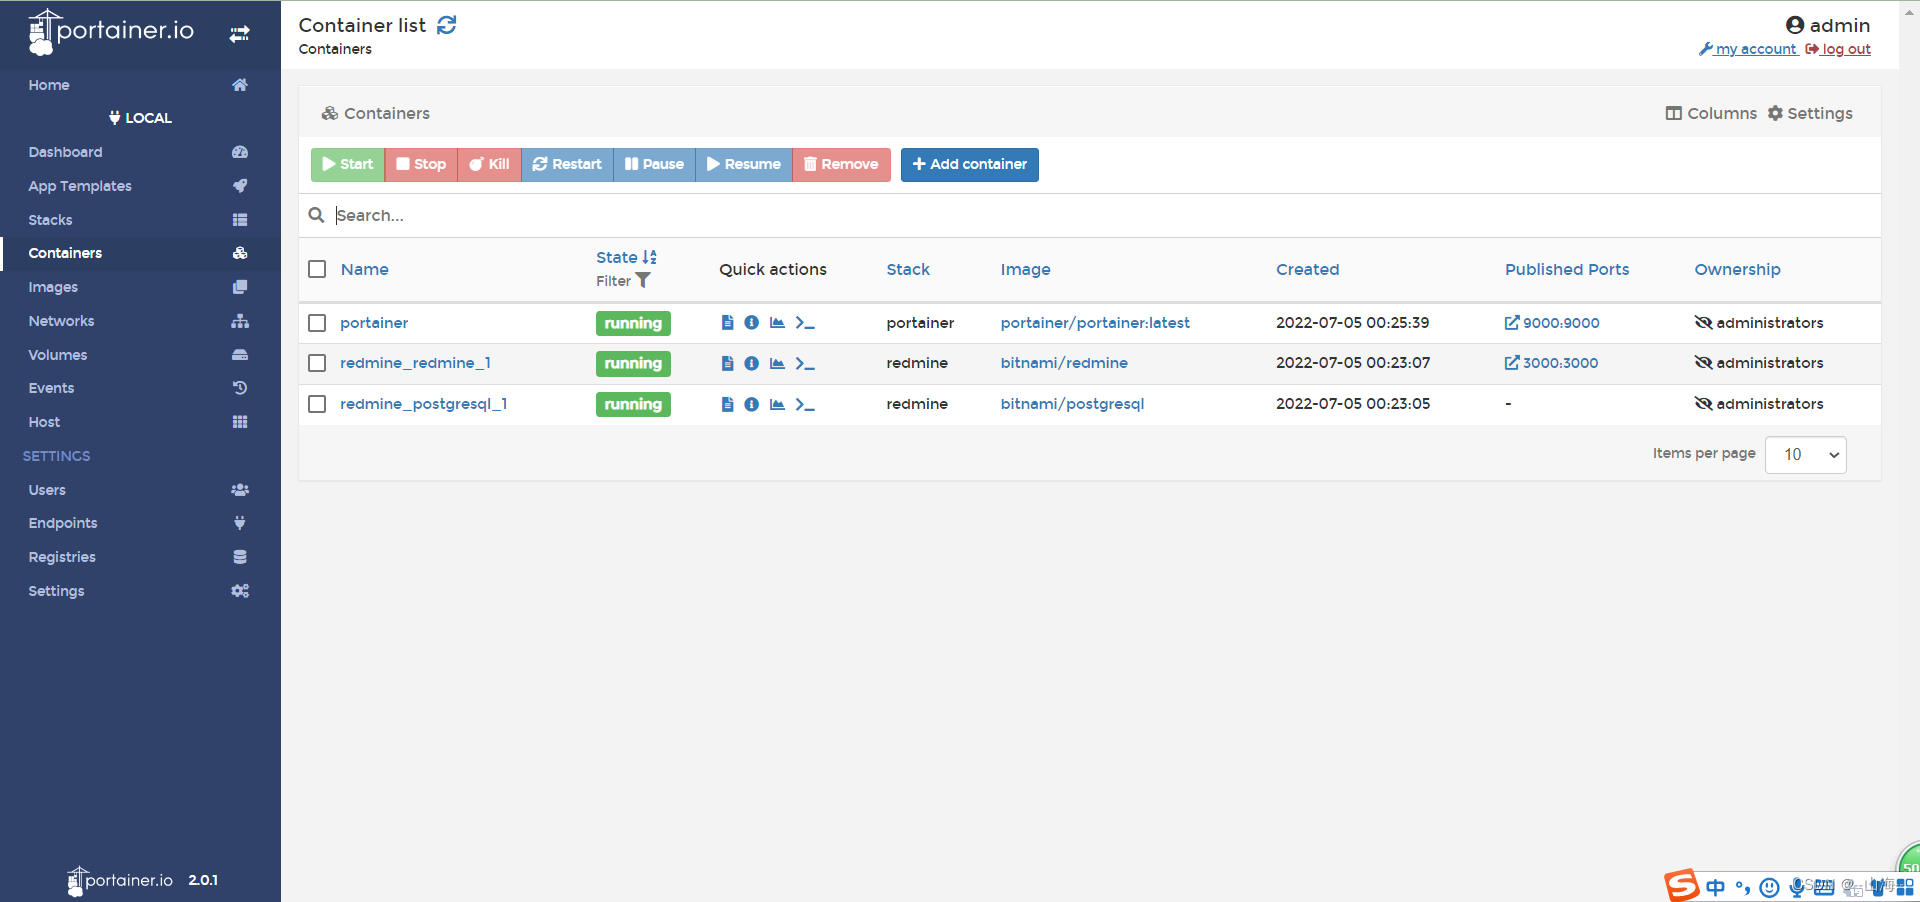Click the Remove button

pyautogui.click(x=841, y=164)
